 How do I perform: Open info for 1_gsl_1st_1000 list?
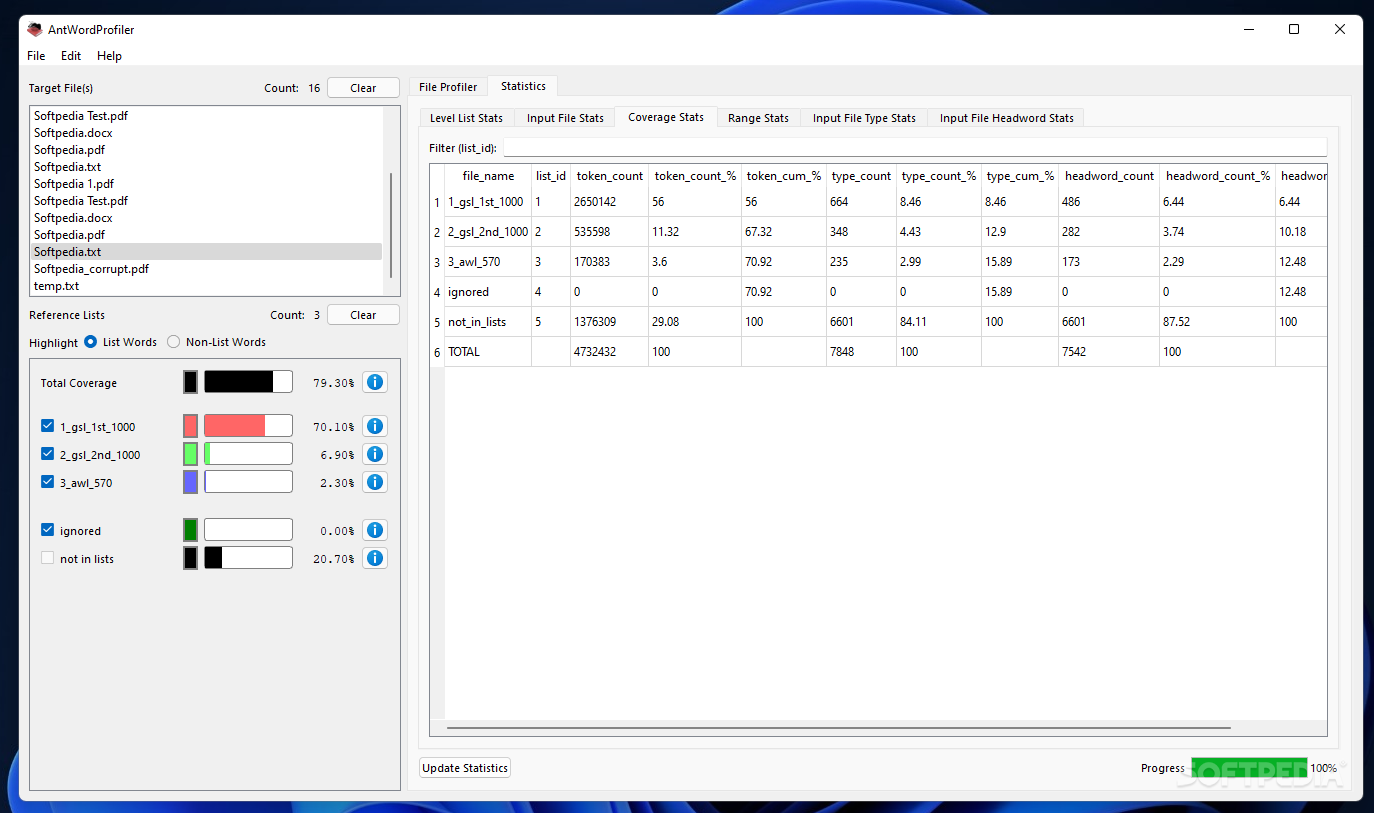click(375, 426)
